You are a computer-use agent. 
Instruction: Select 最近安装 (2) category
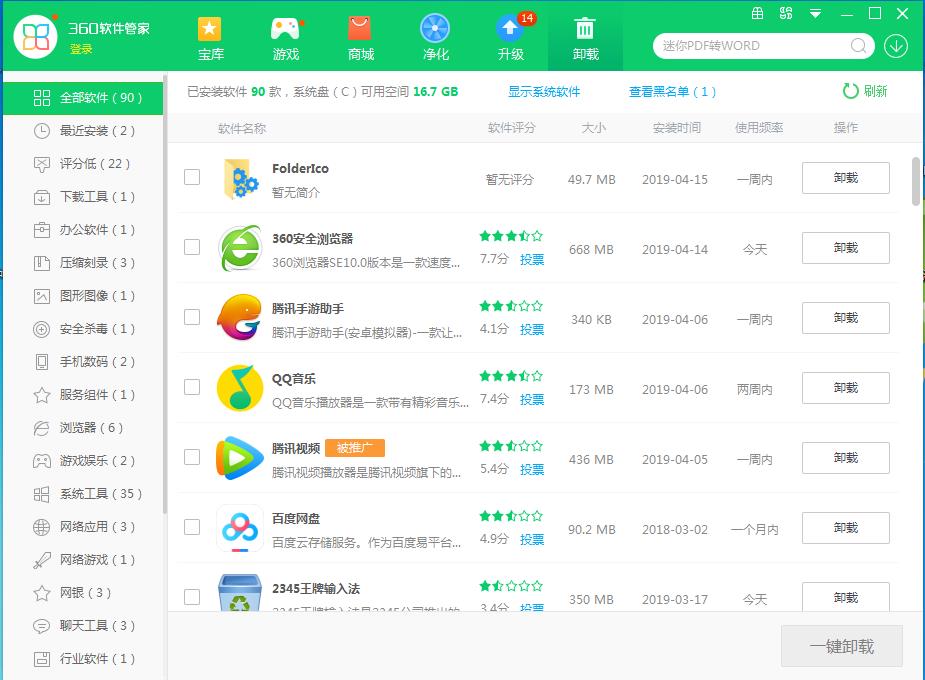pos(83,131)
